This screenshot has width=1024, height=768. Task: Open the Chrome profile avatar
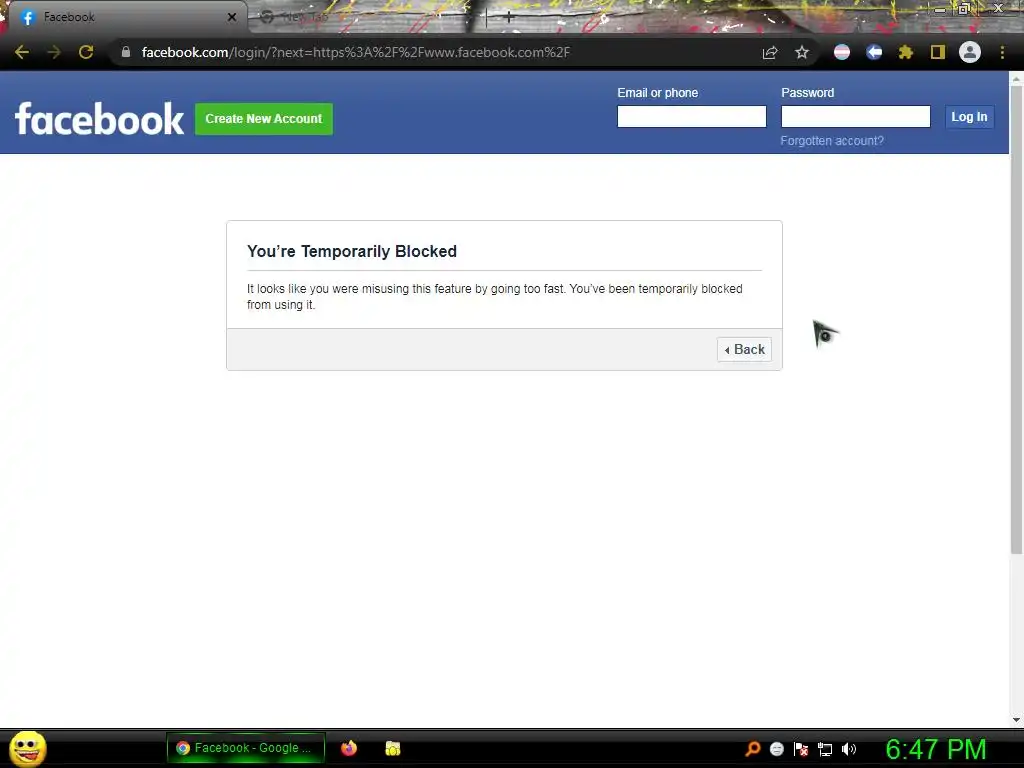pos(970,52)
